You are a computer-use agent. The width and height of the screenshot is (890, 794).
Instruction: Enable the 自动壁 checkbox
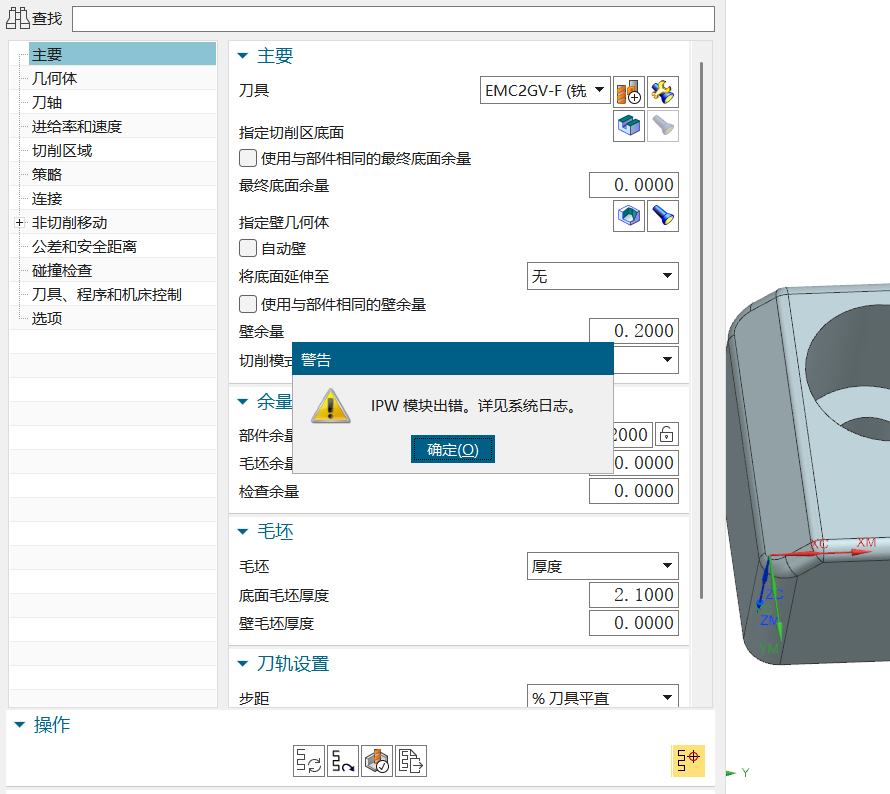248,247
